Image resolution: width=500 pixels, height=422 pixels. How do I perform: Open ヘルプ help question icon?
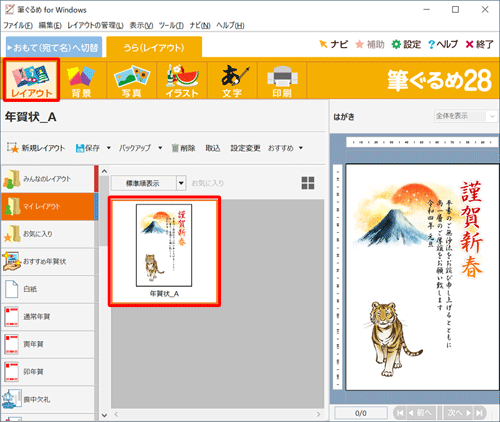[x=443, y=44]
